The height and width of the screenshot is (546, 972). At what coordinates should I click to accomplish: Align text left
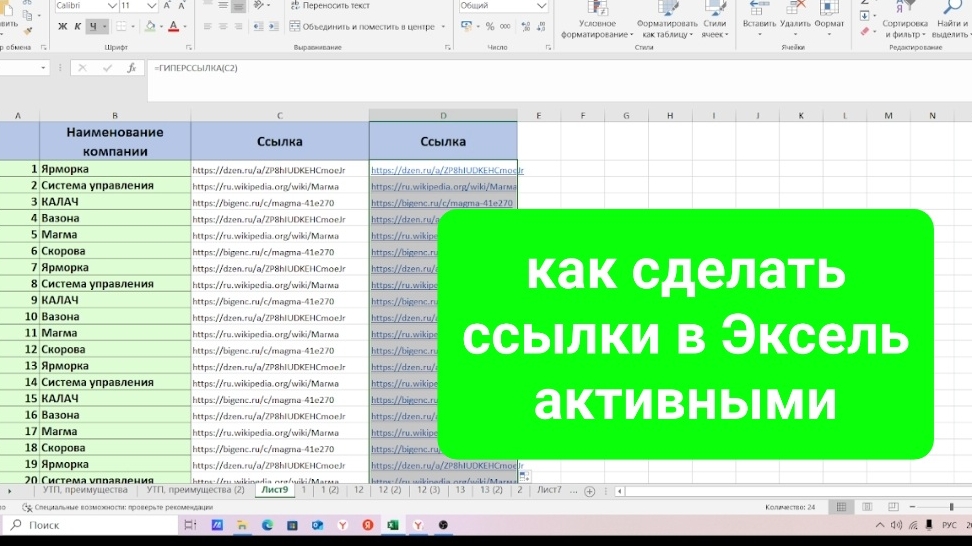click(x=208, y=27)
